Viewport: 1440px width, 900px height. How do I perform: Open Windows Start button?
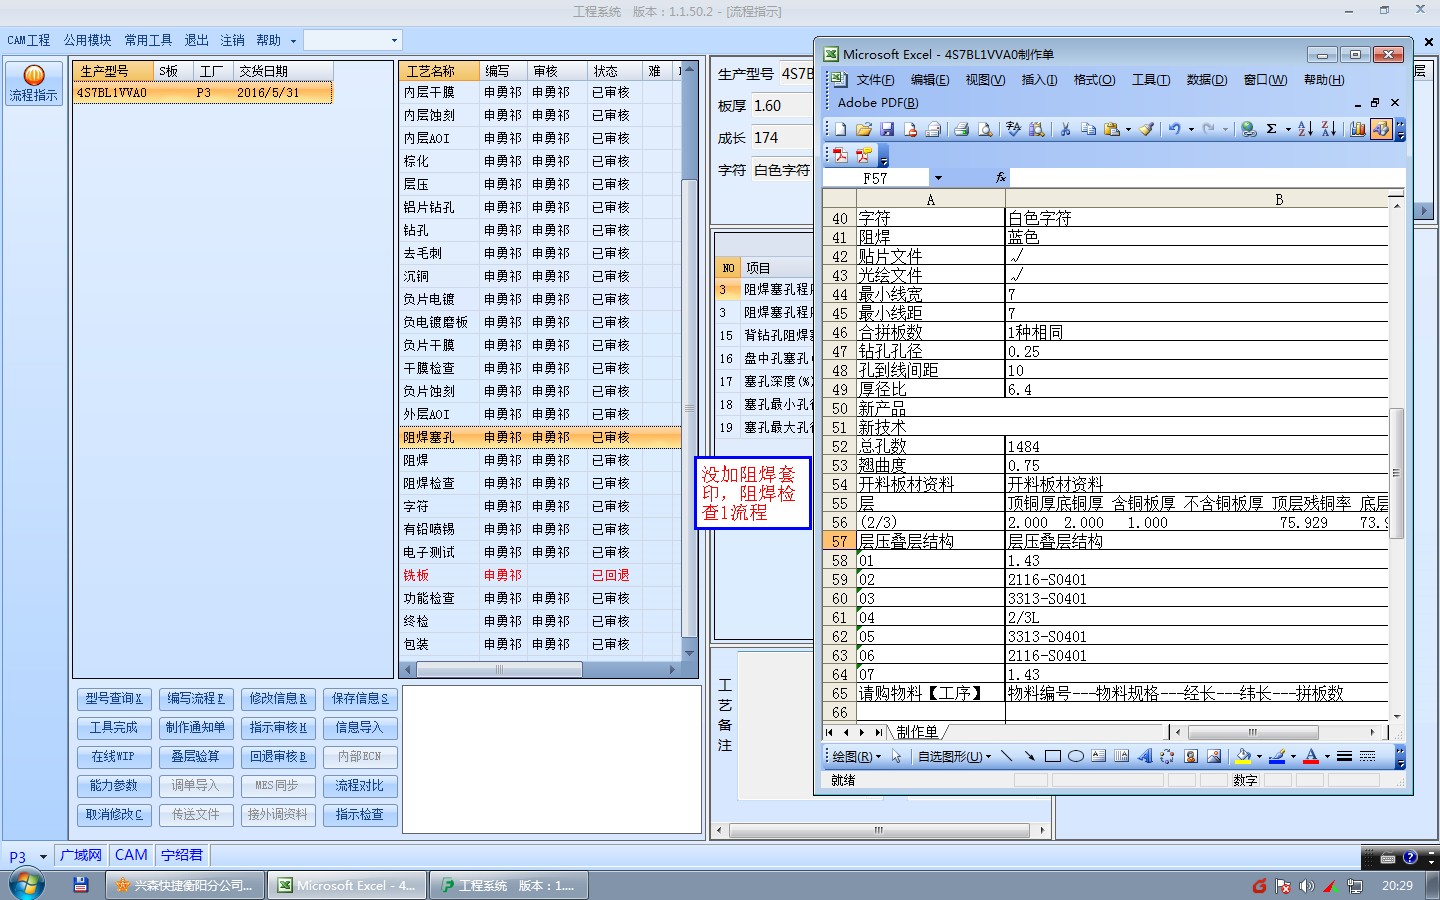27,885
